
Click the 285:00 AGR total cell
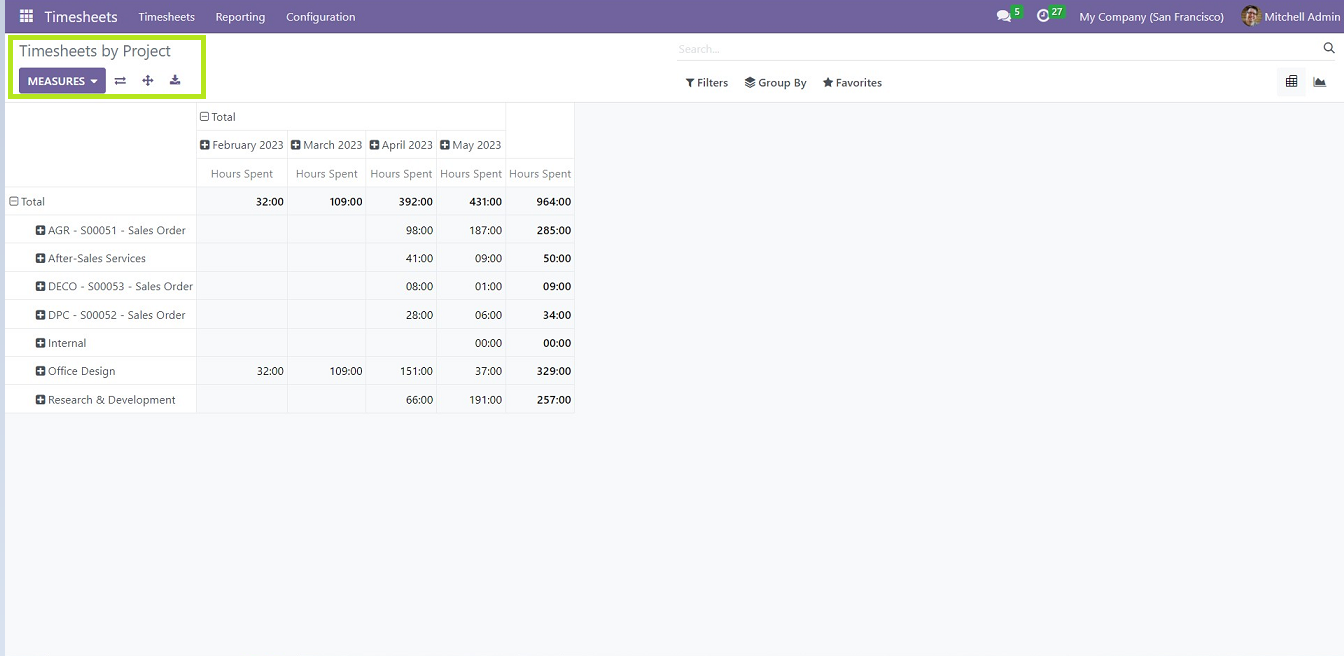pyautogui.click(x=540, y=230)
